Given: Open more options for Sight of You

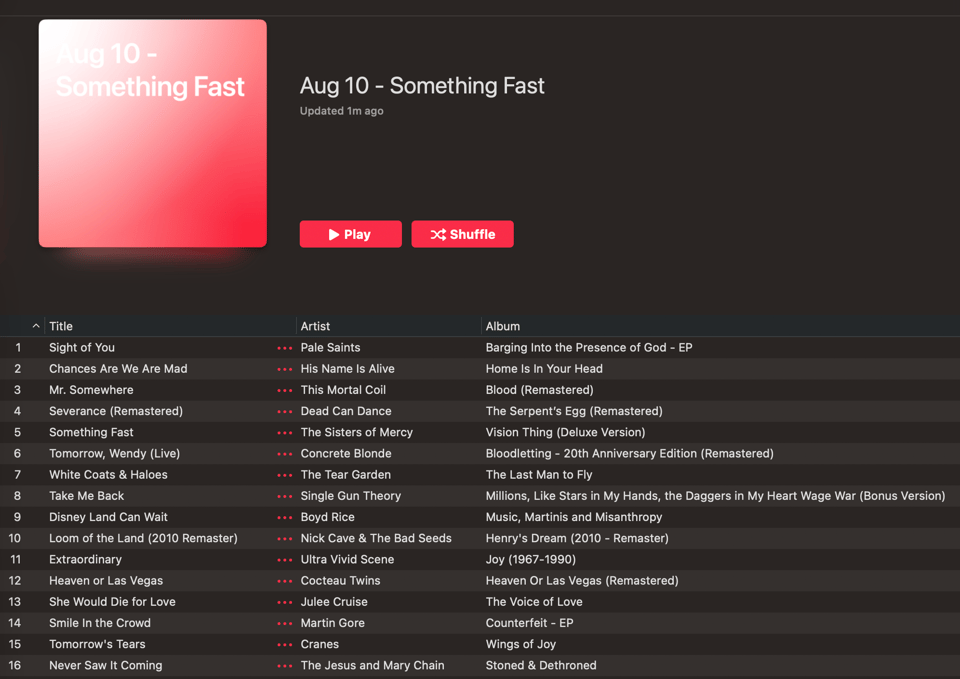Looking at the screenshot, I should click(x=285, y=348).
